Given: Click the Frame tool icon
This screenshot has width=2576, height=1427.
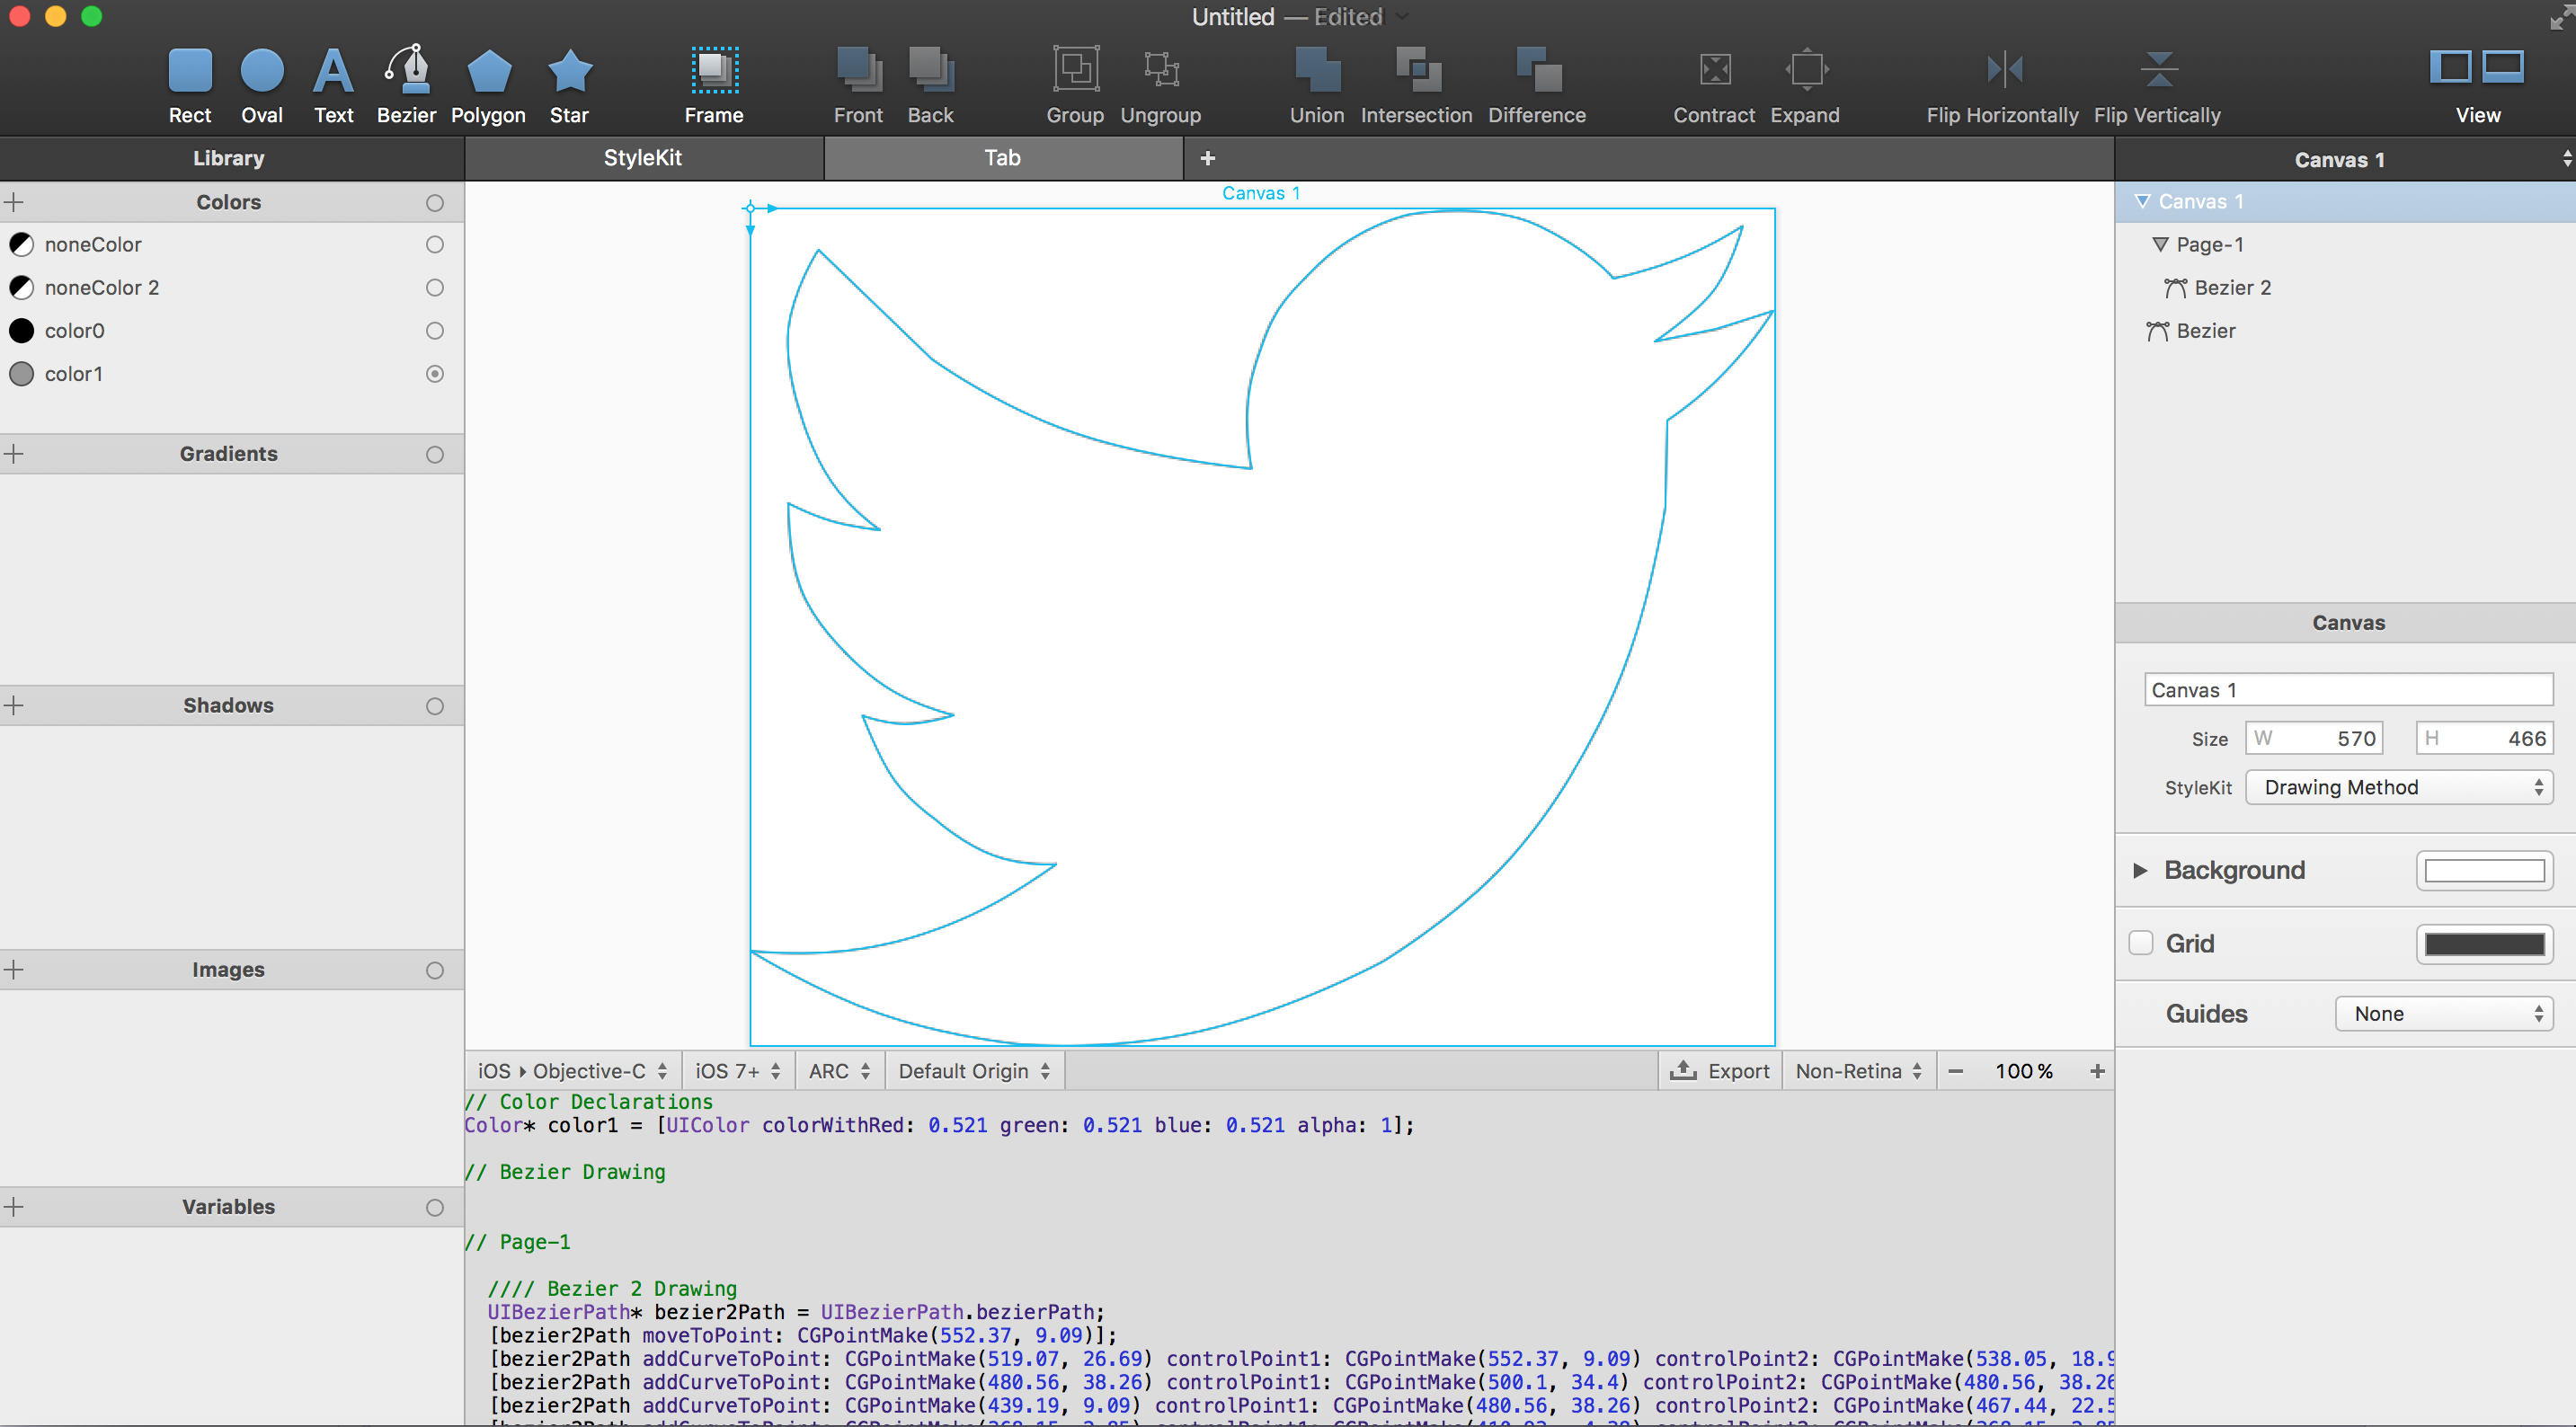Looking at the screenshot, I should pyautogui.click(x=714, y=71).
